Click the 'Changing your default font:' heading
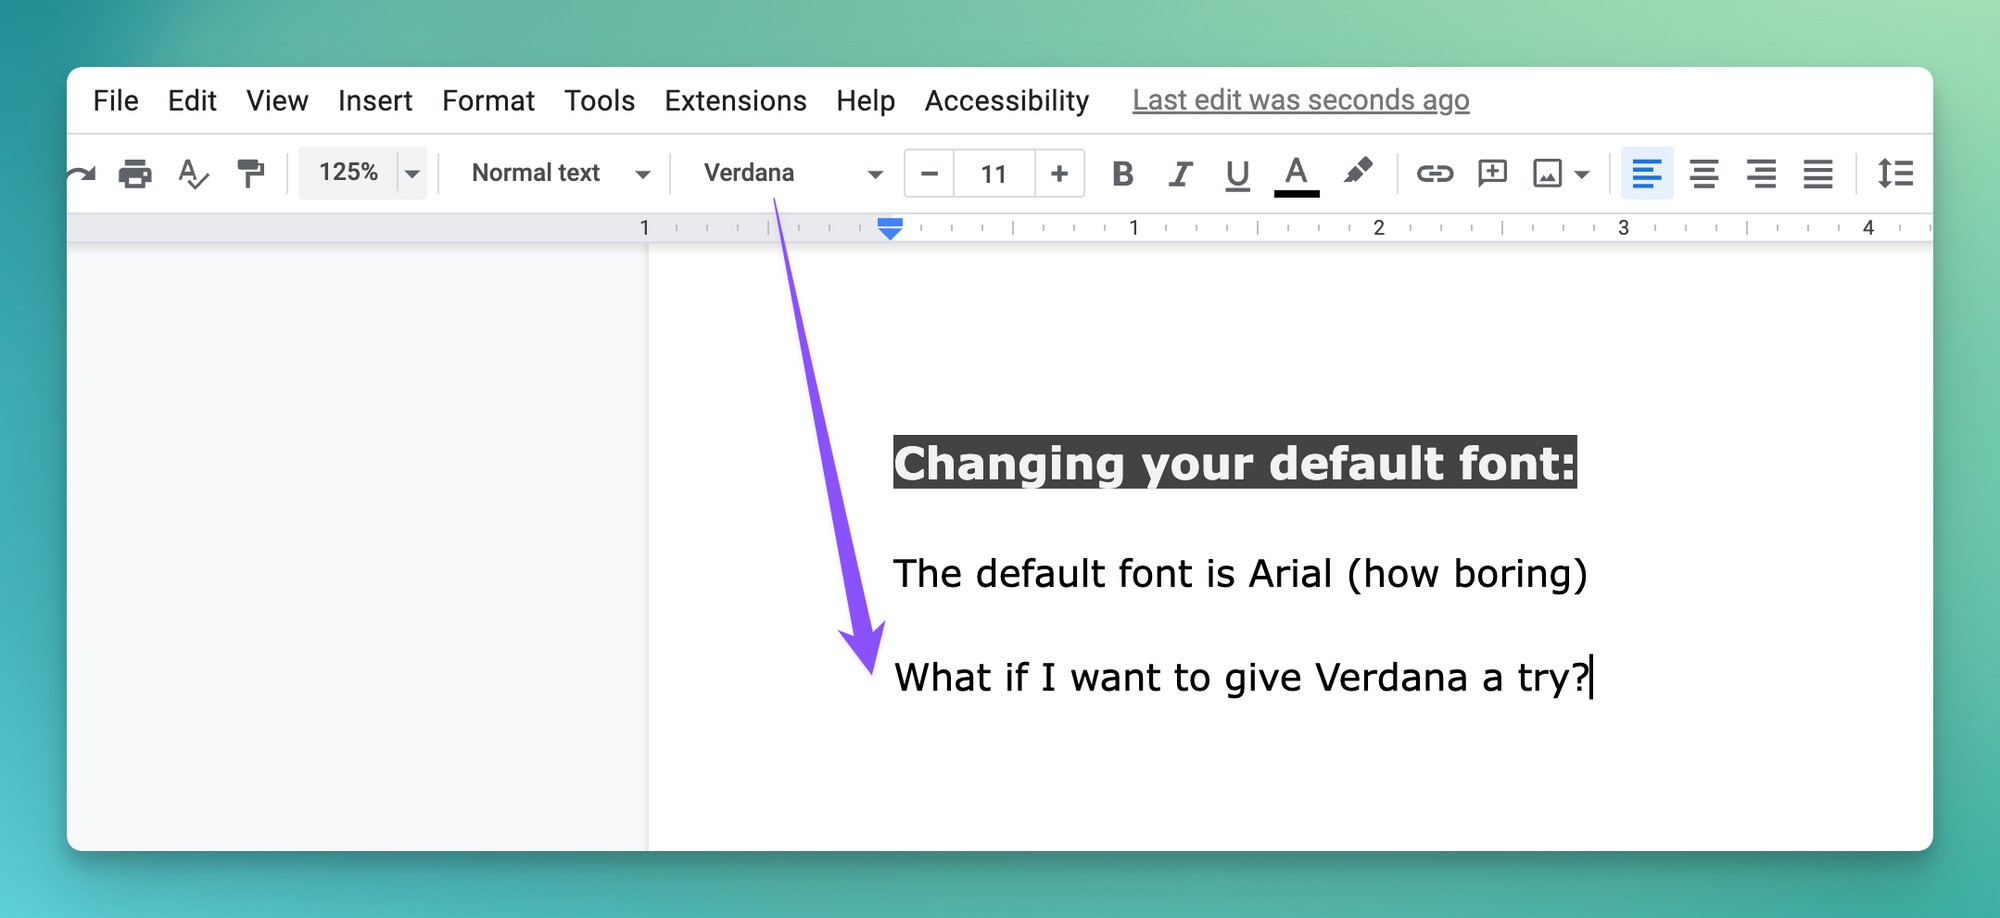 [x=1234, y=463]
